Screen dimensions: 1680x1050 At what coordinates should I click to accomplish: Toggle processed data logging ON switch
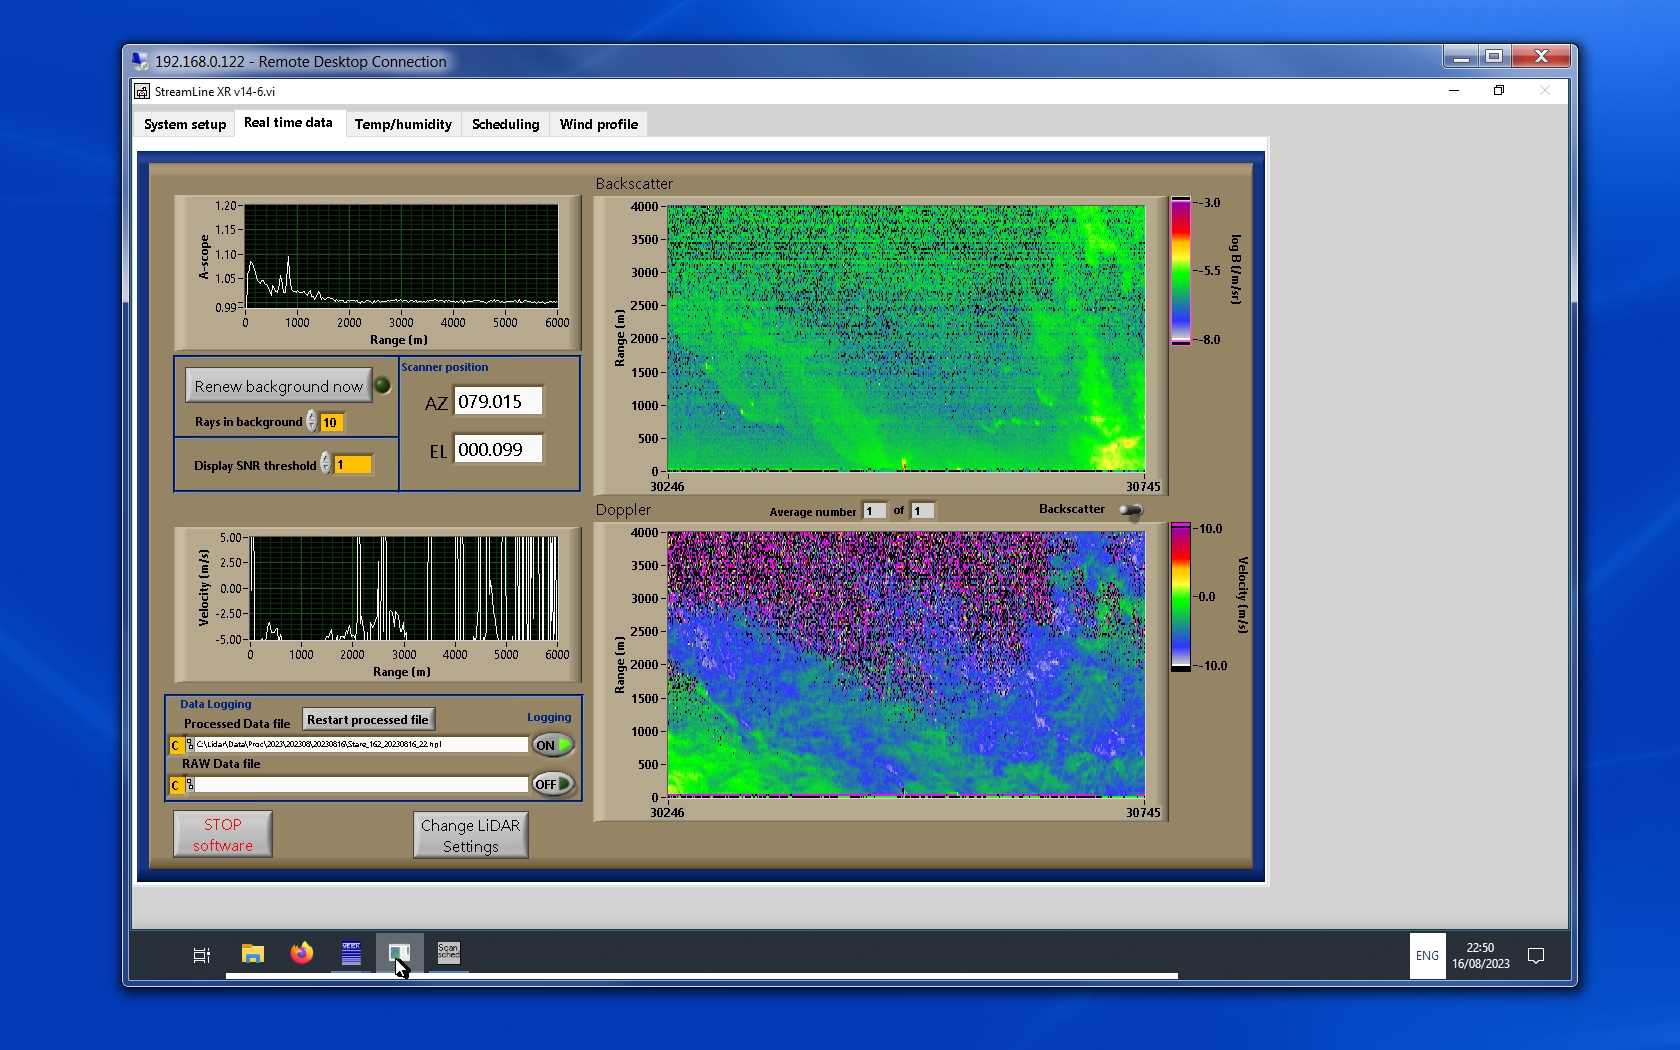coord(553,745)
